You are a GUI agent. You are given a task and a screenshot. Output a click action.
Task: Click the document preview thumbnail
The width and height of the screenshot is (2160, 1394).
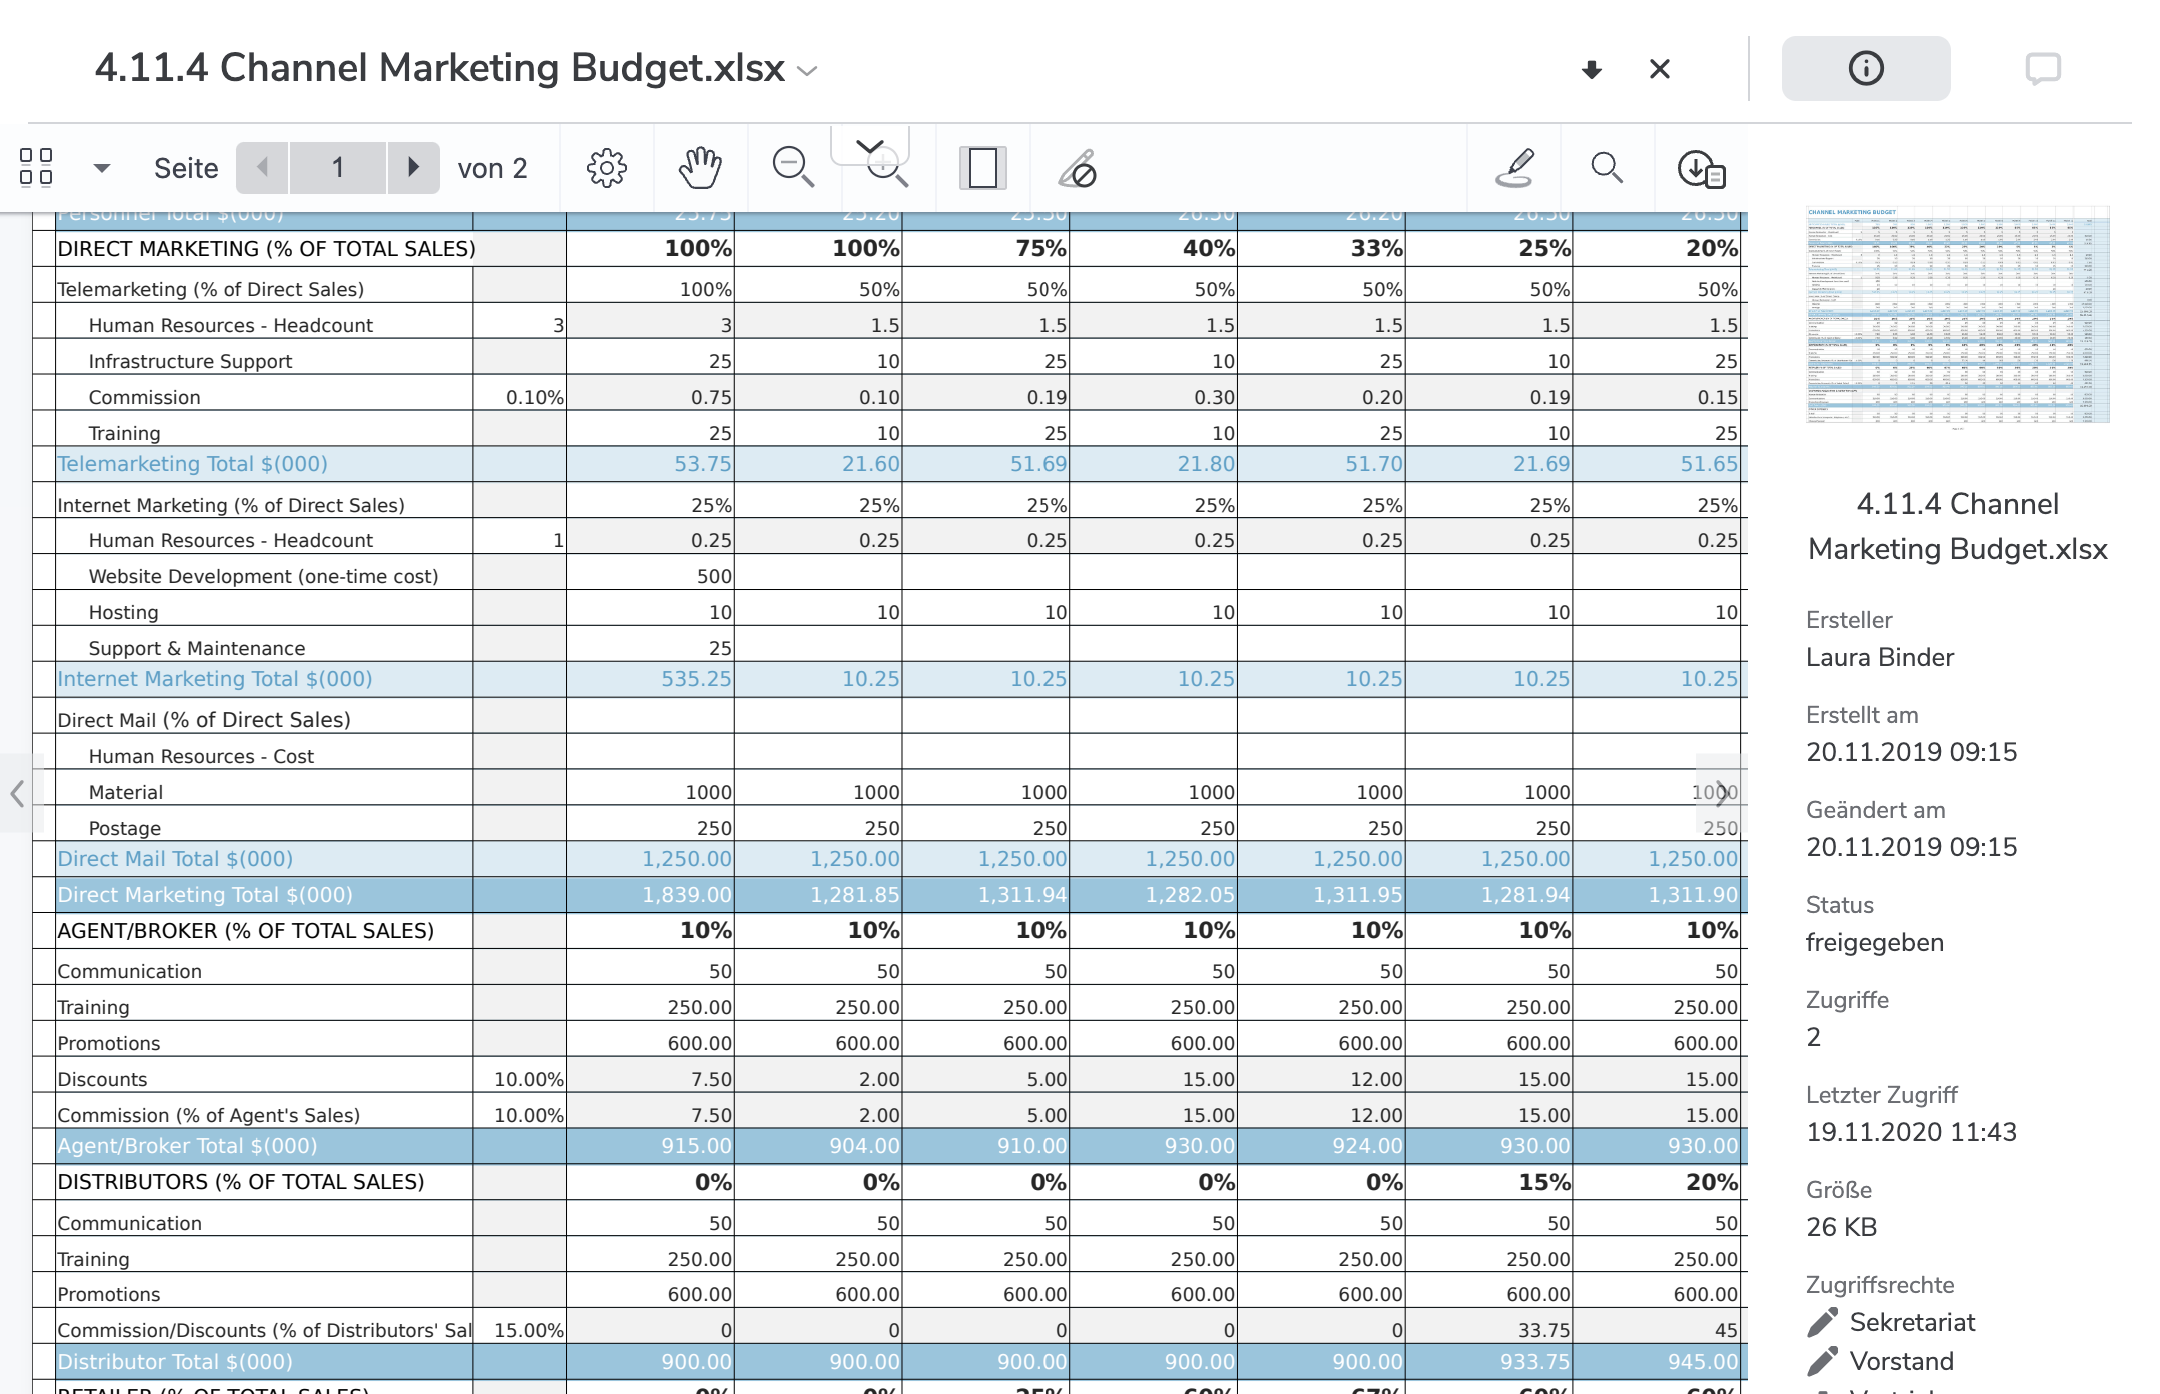tap(1957, 316)
